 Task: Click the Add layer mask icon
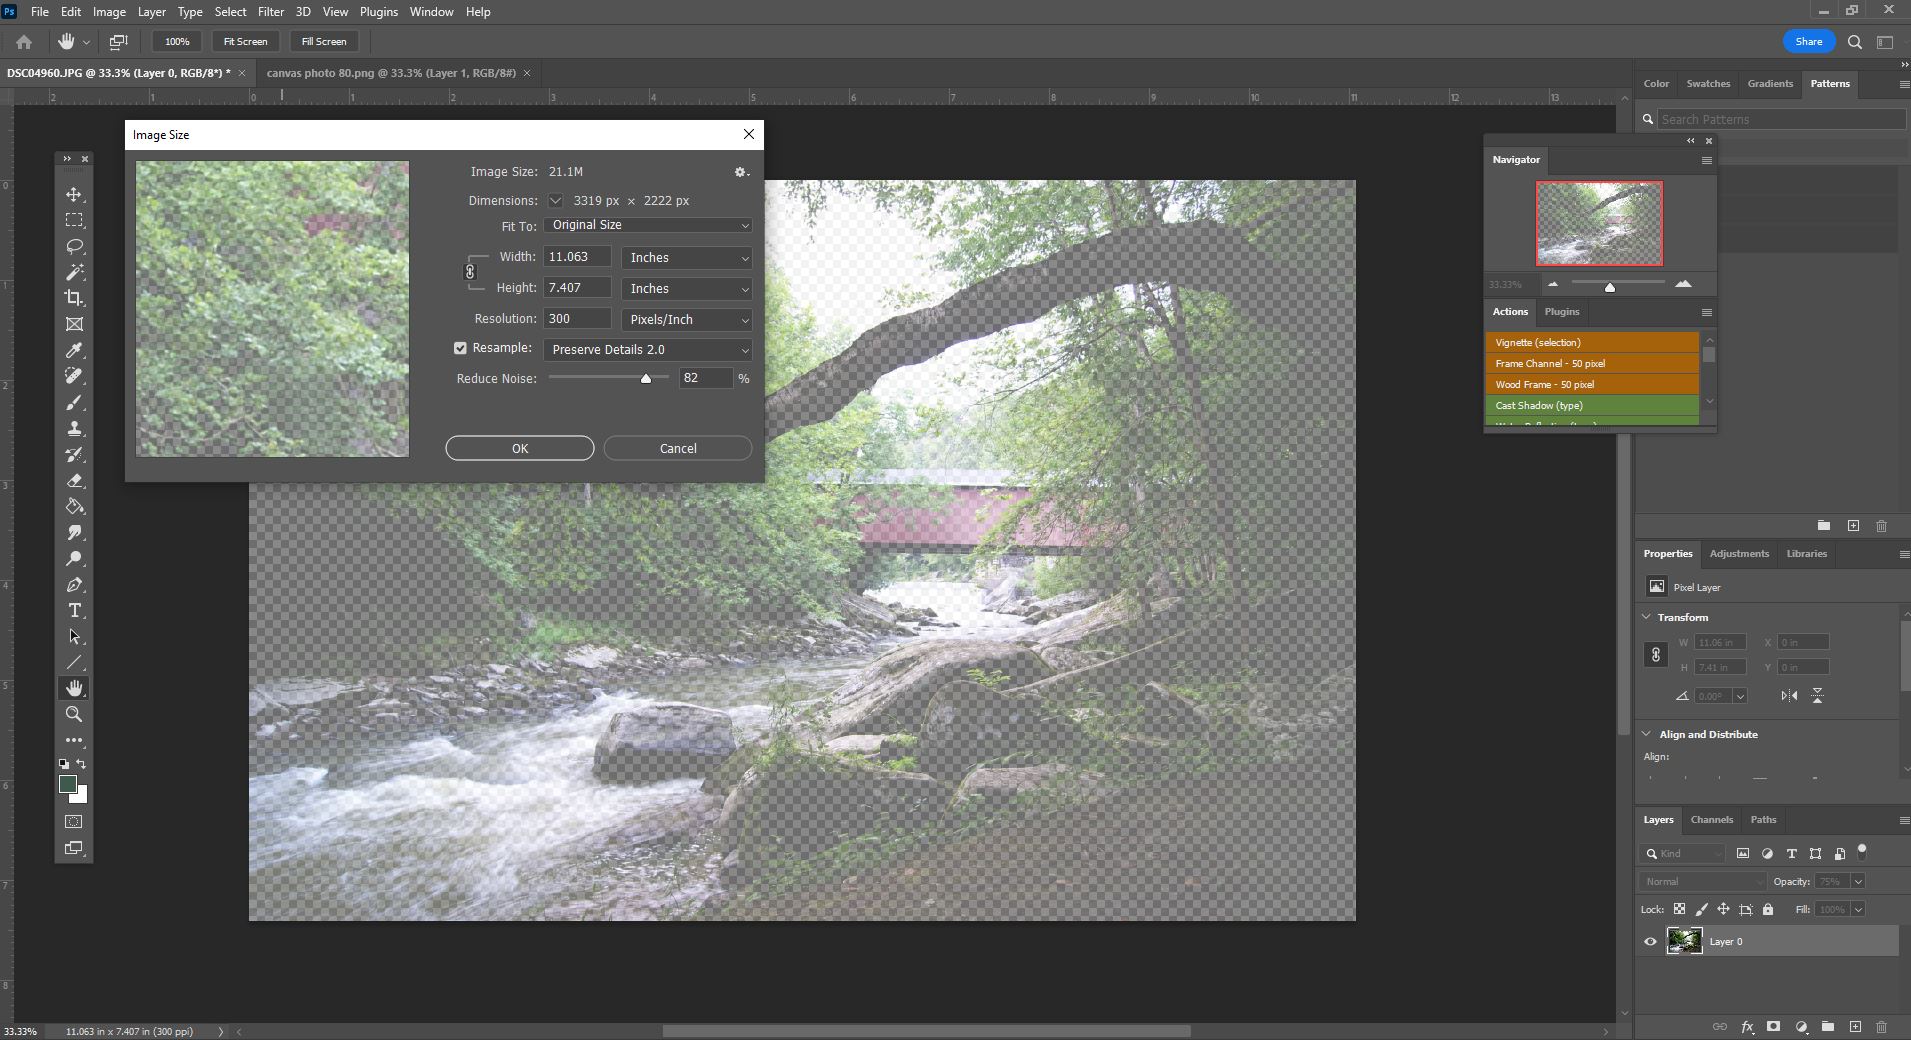click(1774, 1027)
